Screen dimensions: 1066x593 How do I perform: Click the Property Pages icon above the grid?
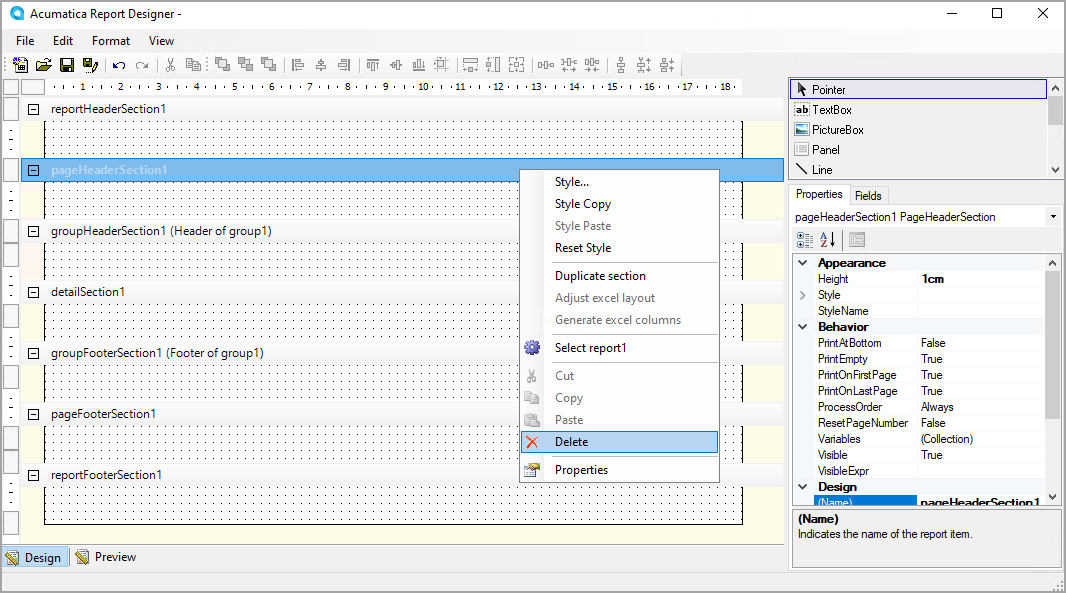pos(857,239)
